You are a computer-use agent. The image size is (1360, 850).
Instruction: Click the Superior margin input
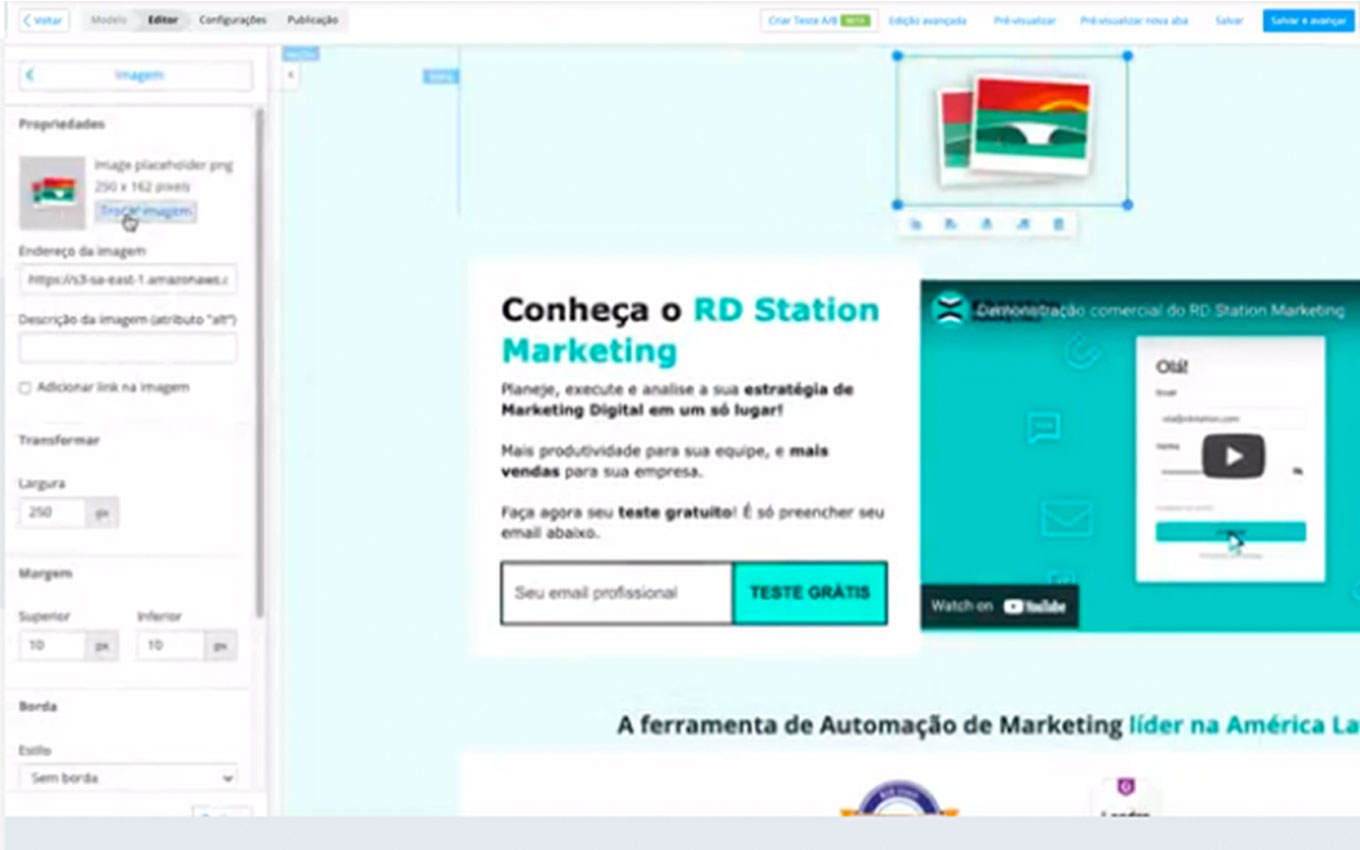[52, 646]
